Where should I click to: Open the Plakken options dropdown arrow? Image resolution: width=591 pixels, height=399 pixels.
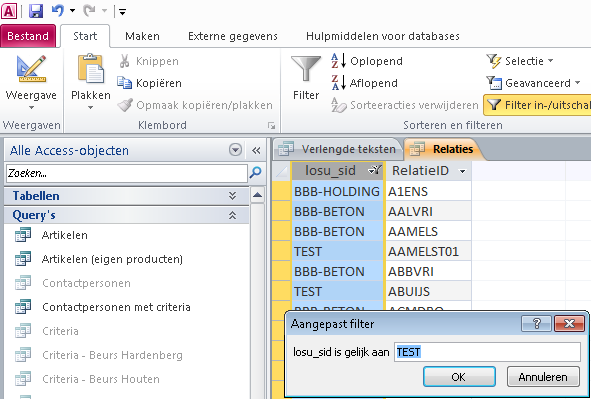coord(90,108)
